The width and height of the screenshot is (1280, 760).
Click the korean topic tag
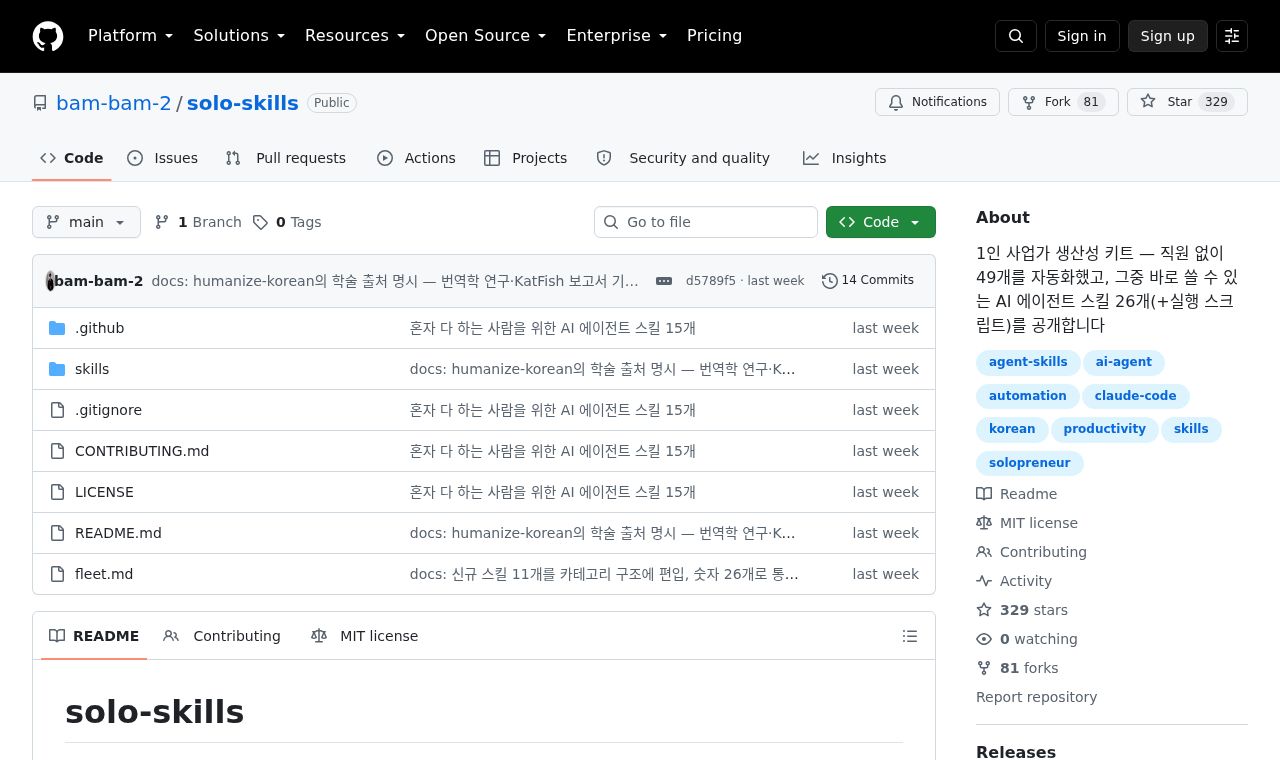1012,429
